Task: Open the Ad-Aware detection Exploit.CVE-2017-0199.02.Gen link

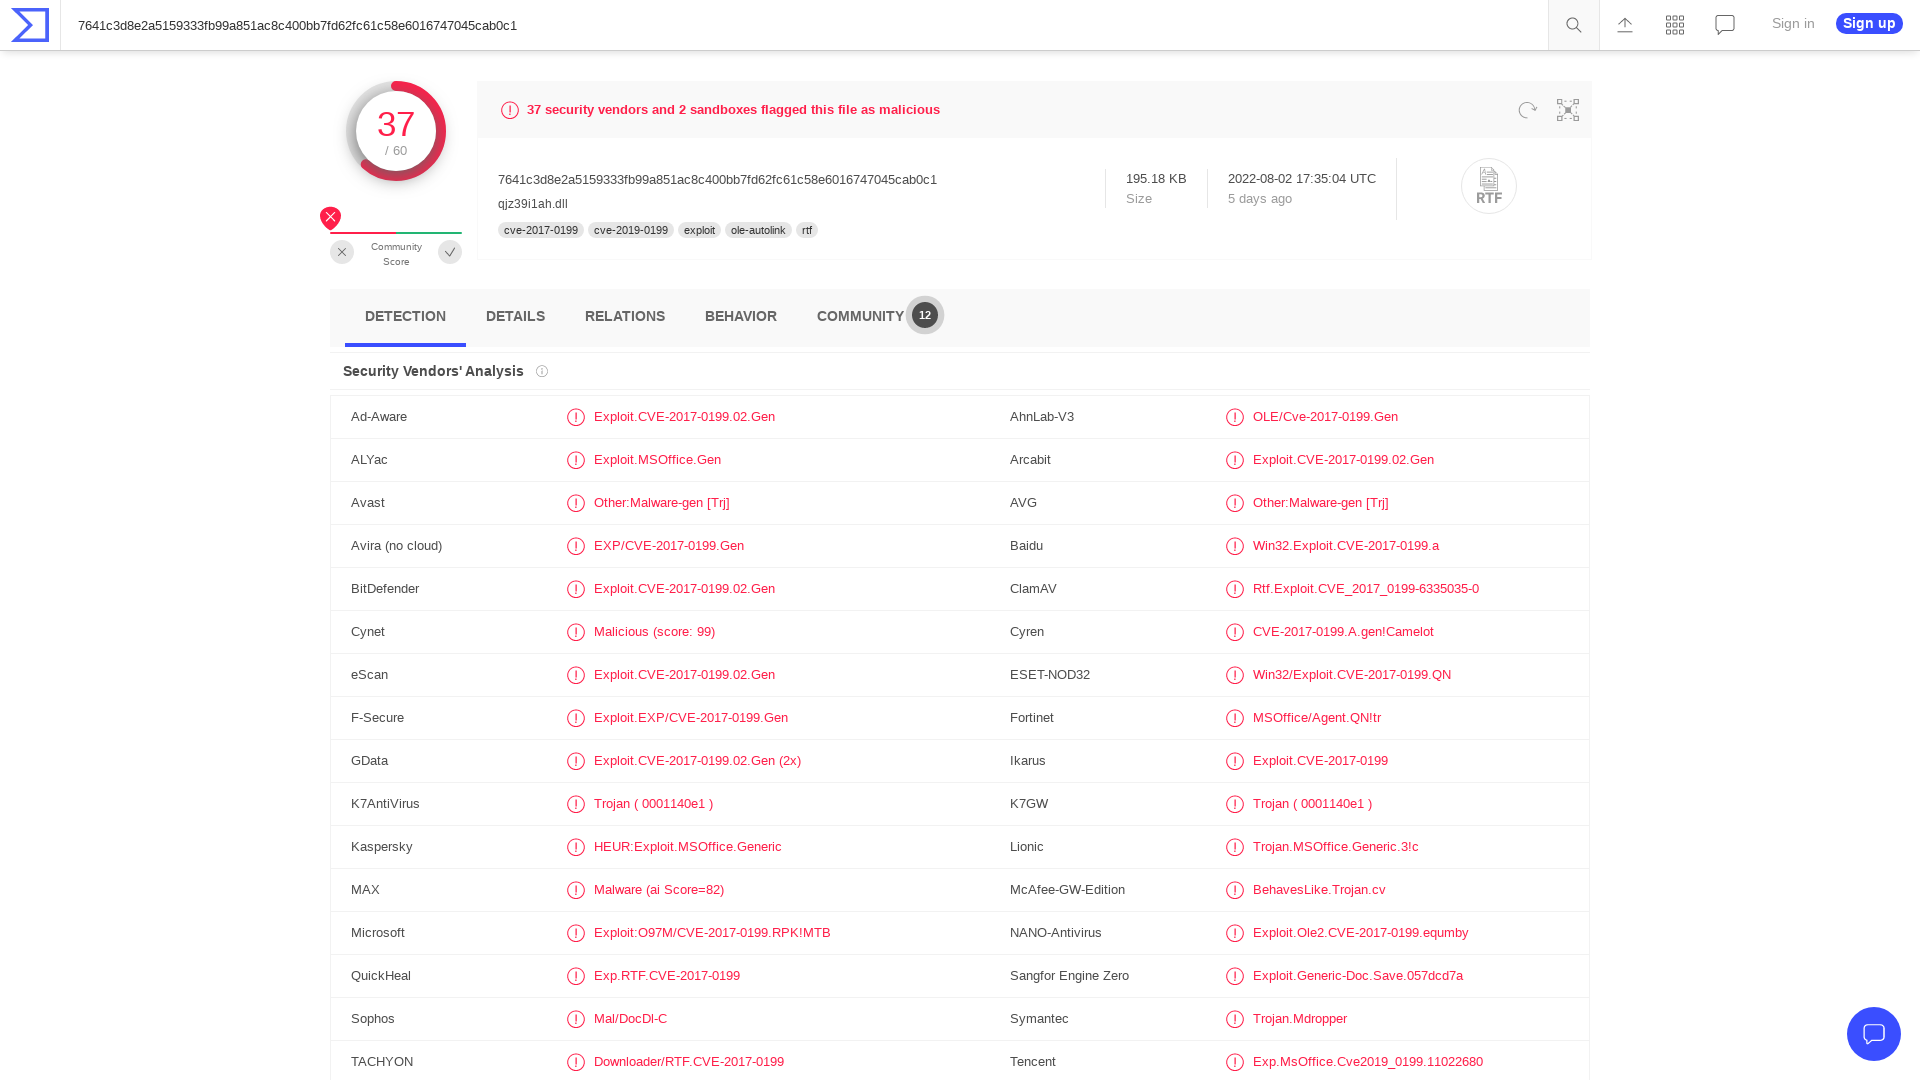Action: coord(684,417)
